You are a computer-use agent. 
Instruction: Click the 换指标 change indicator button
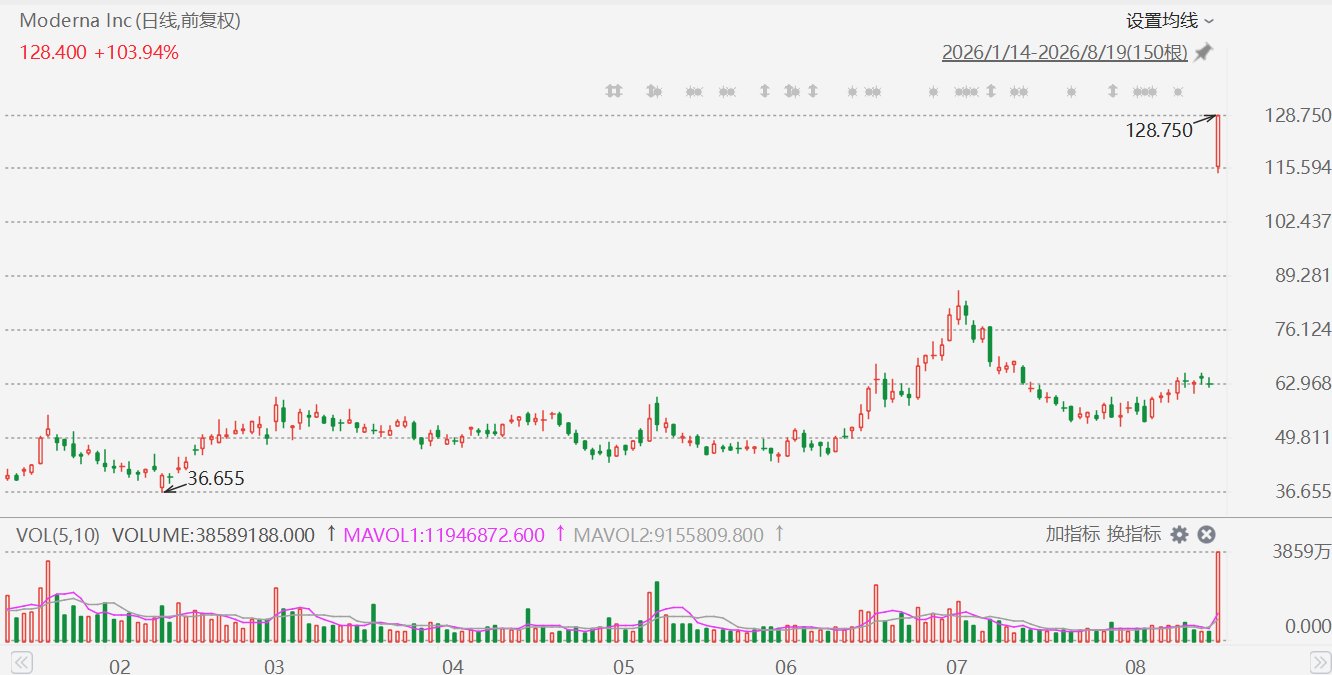tap(1134, 534)
